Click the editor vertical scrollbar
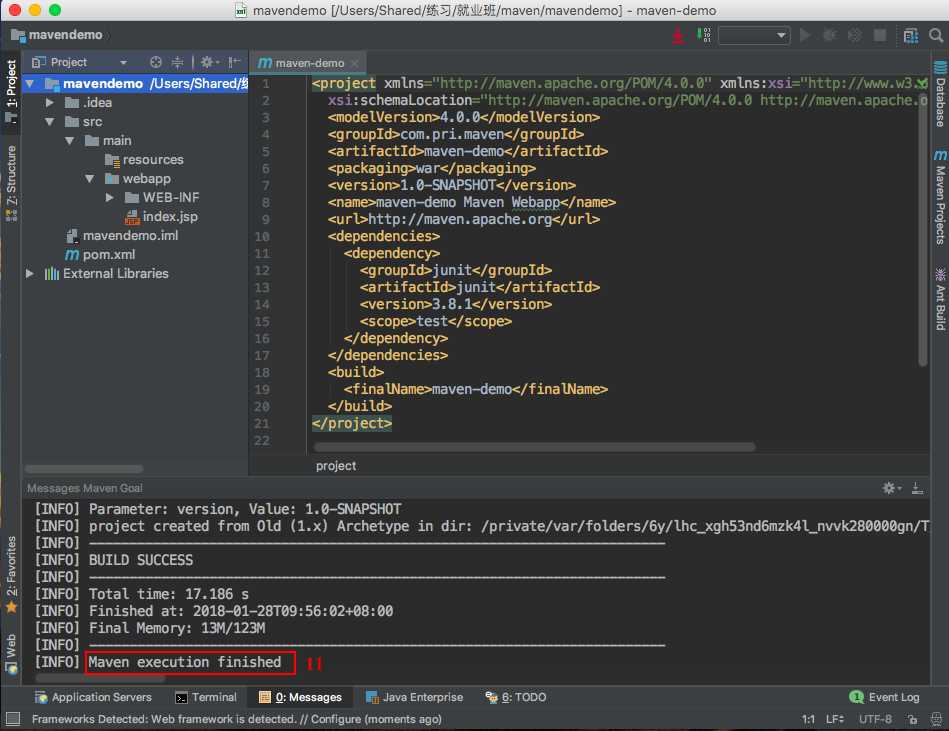Viewport: 949px width, 731px height. click(923, 230)
